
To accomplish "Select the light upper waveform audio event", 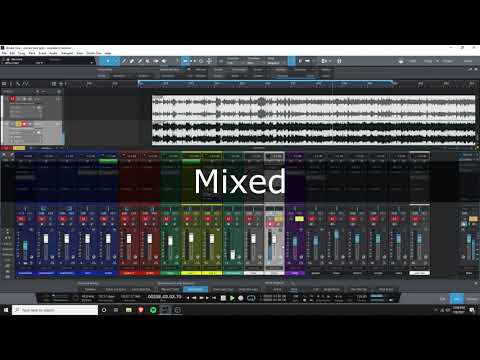I will [314, 108].
